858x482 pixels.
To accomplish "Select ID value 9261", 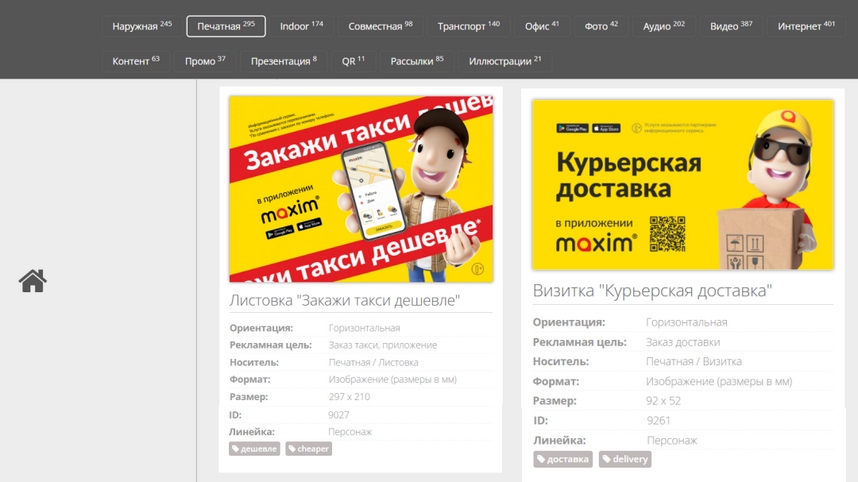I will point(658,420).
